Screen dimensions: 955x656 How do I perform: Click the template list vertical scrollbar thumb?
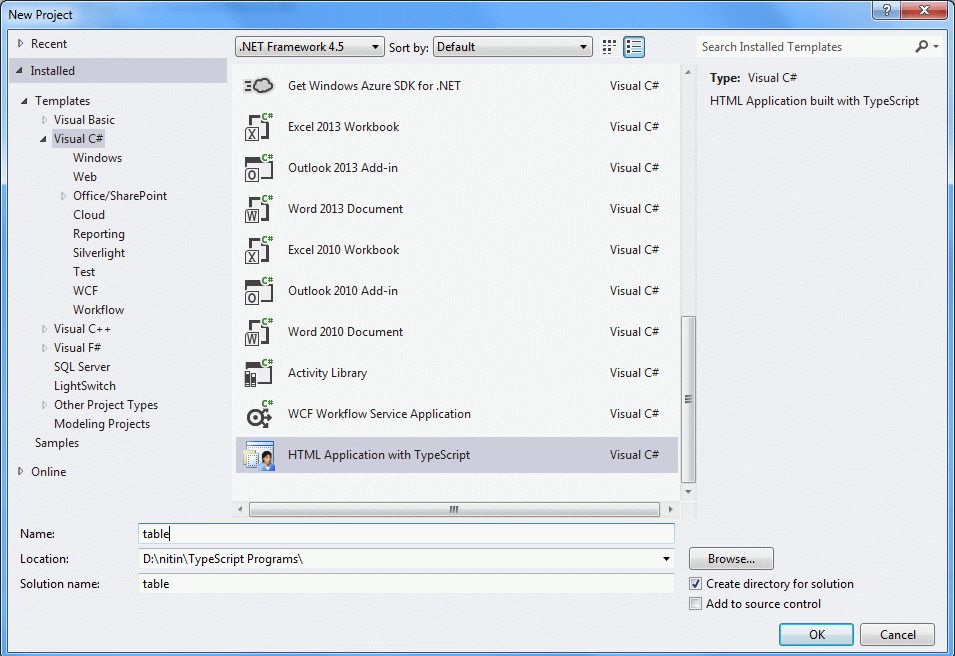pyautogui.click(x=688, y=400)
